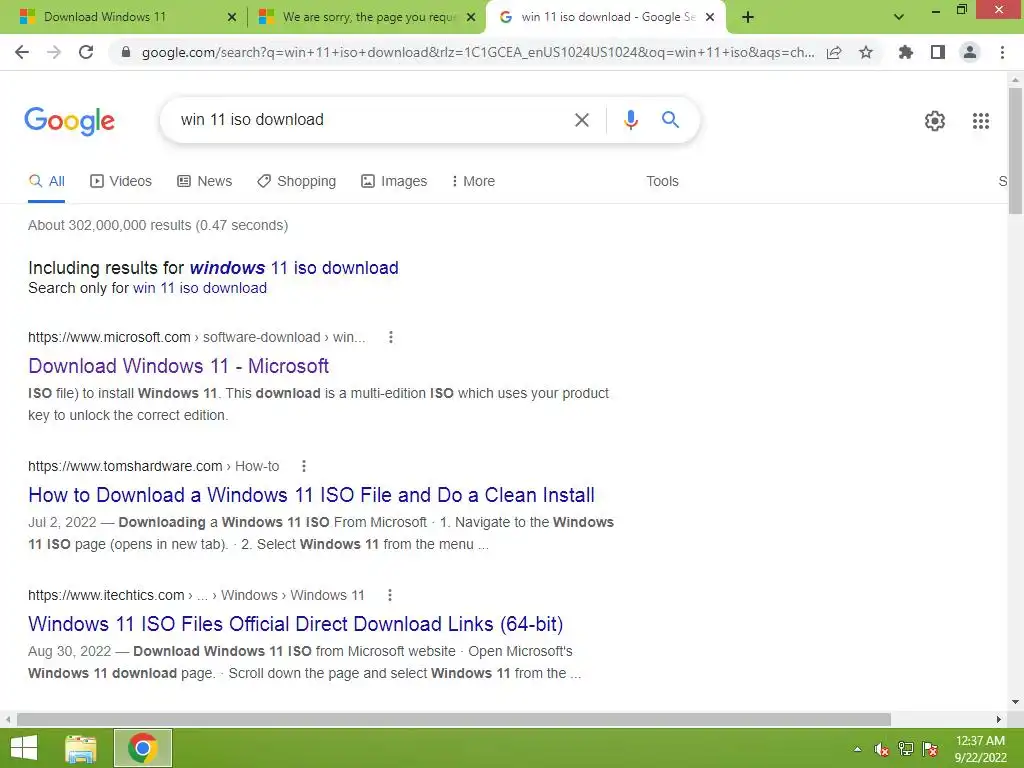Open options for the Microsoft result
The image size is (1024, 768).
click(391, 337)
